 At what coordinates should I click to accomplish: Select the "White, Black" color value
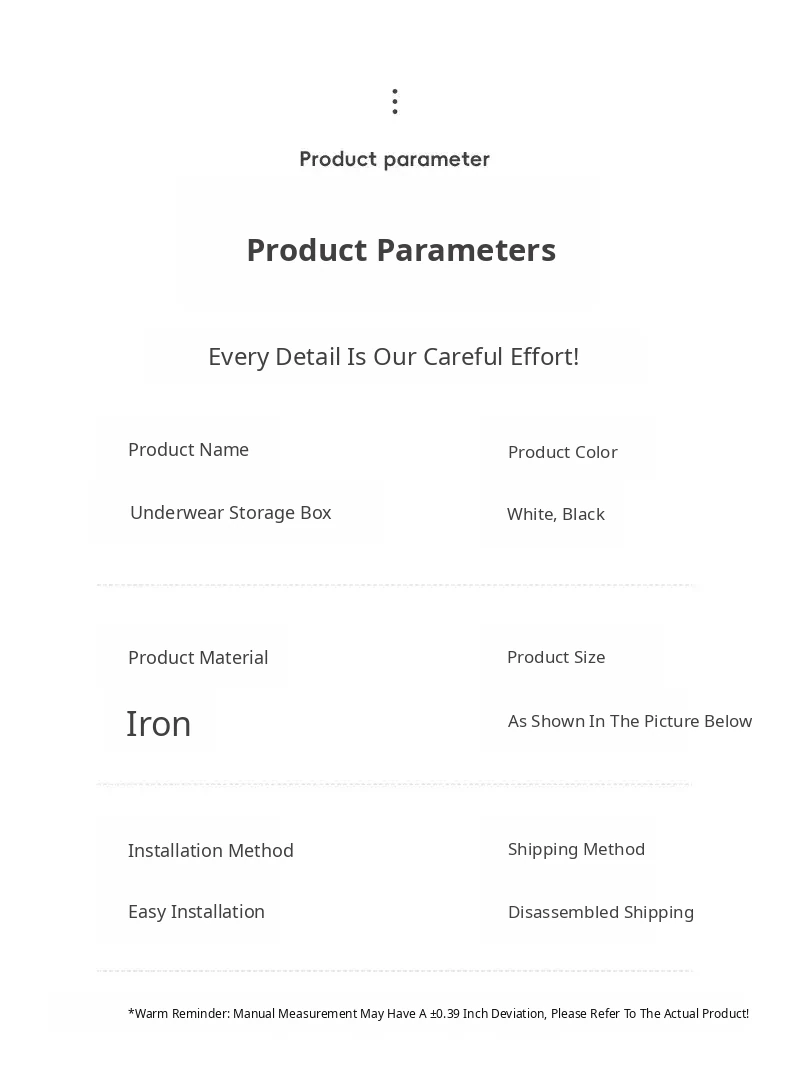point(555,514)
